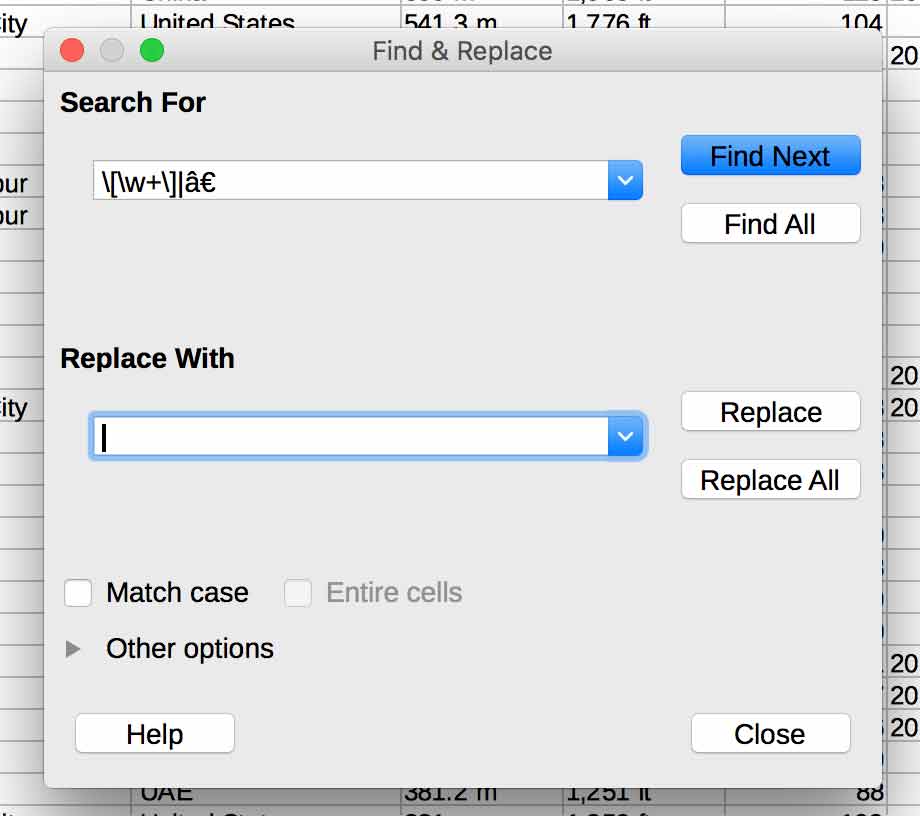Click the Find All button

click(x=770, y=224)
